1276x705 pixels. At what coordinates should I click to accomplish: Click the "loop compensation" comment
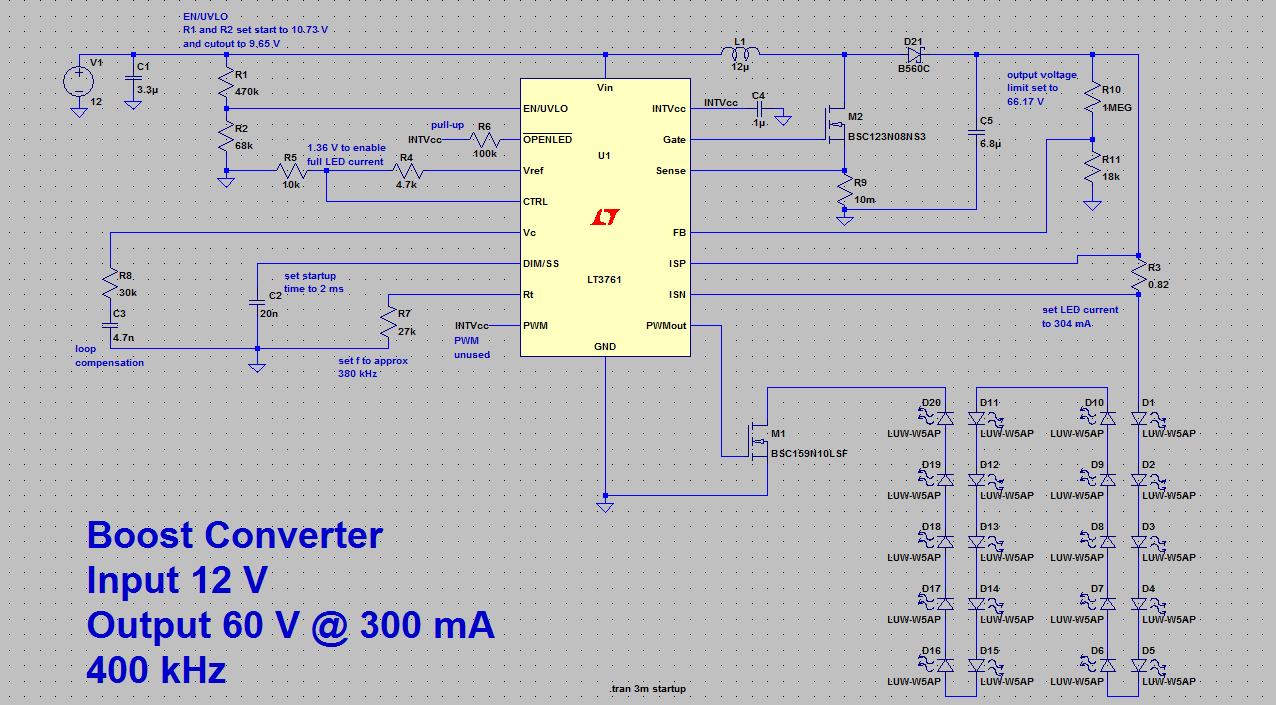[109, 356]
